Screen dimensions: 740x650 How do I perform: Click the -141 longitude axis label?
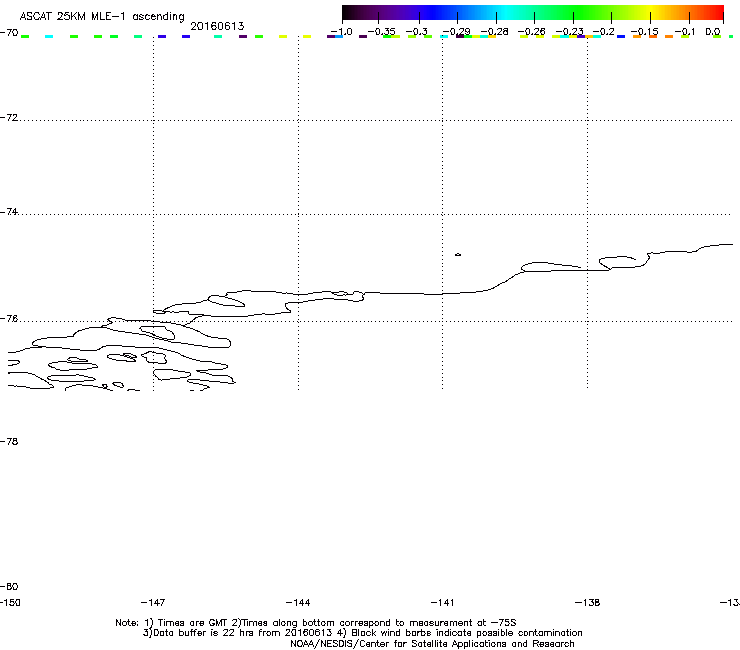(443, 602)
